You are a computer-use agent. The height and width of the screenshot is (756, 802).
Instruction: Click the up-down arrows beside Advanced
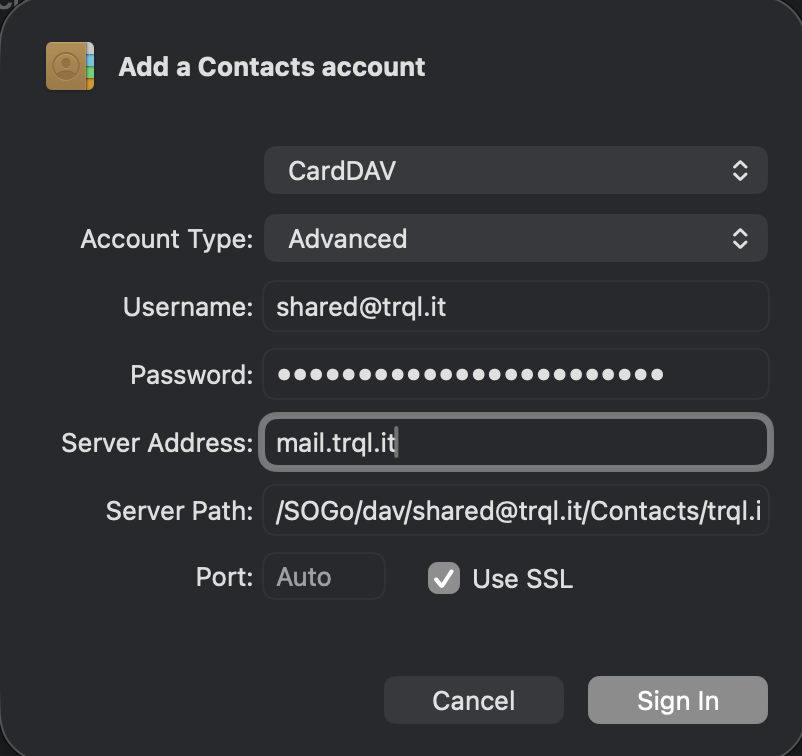[x=740, y=238]
